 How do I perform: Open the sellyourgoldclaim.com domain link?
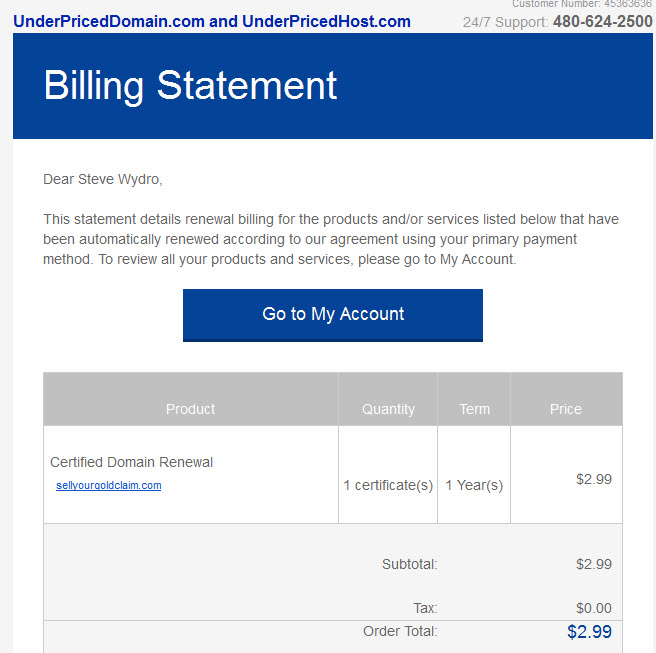(x=109, y=486)
